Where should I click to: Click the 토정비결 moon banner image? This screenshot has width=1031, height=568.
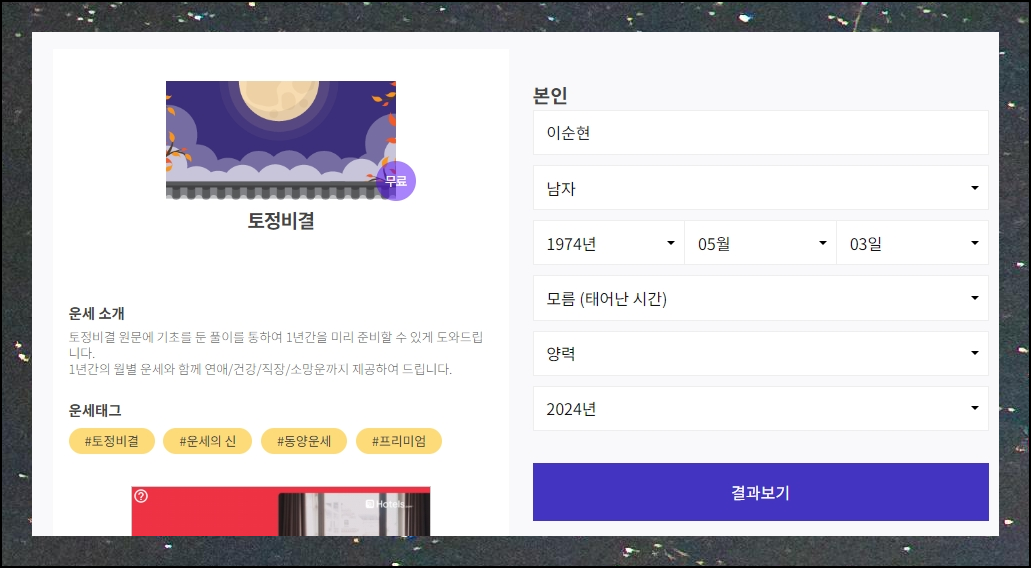pyautogui.click(x=281, y=140)
